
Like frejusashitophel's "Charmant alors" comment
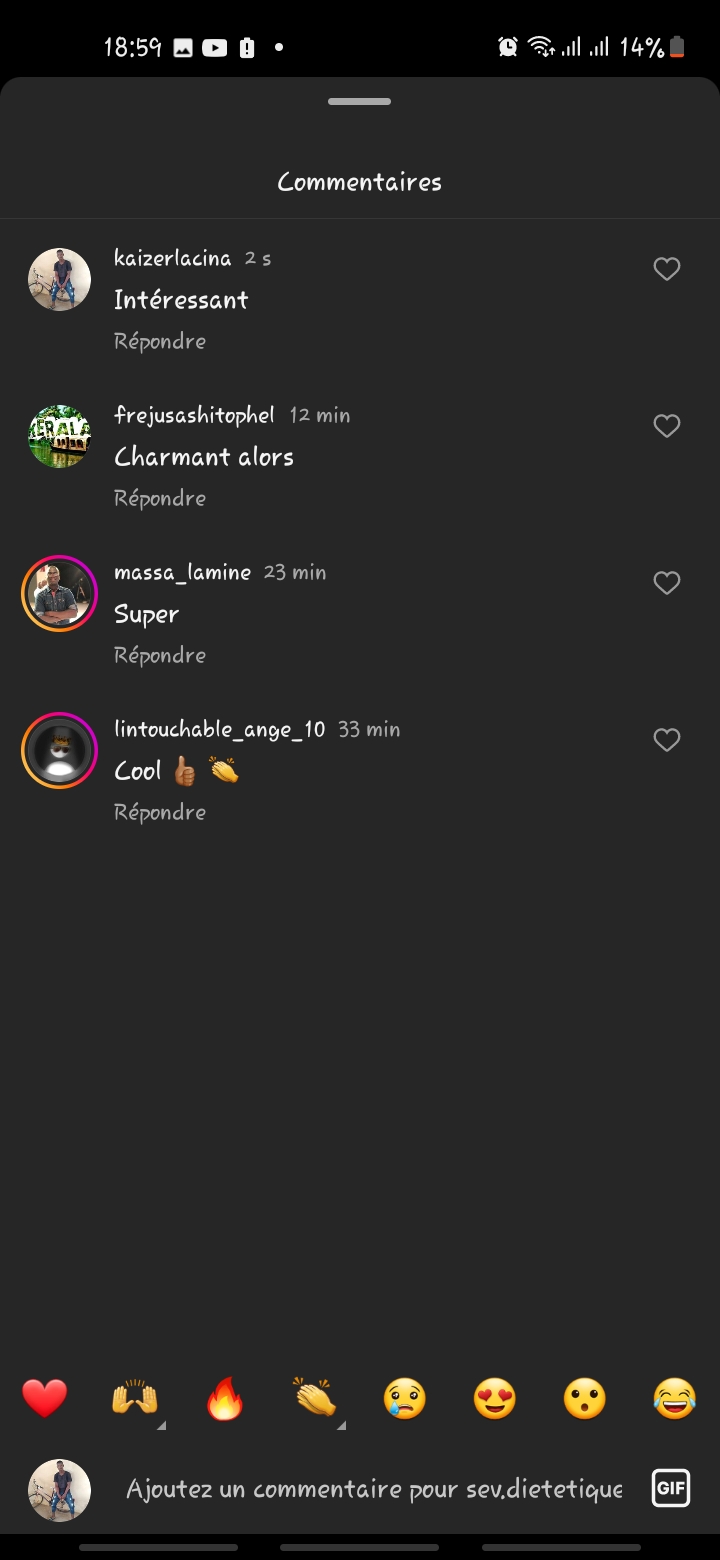tap(667, 426)
